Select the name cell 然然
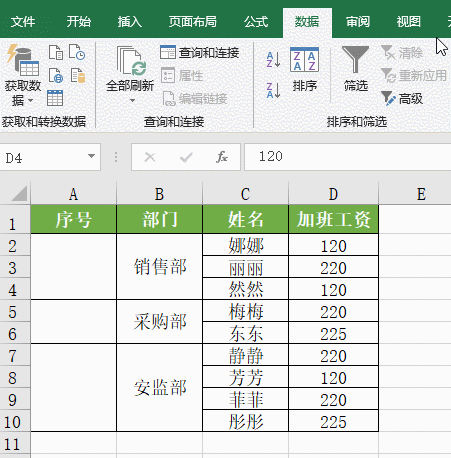The image size is (451, 458). click(246, 289)
